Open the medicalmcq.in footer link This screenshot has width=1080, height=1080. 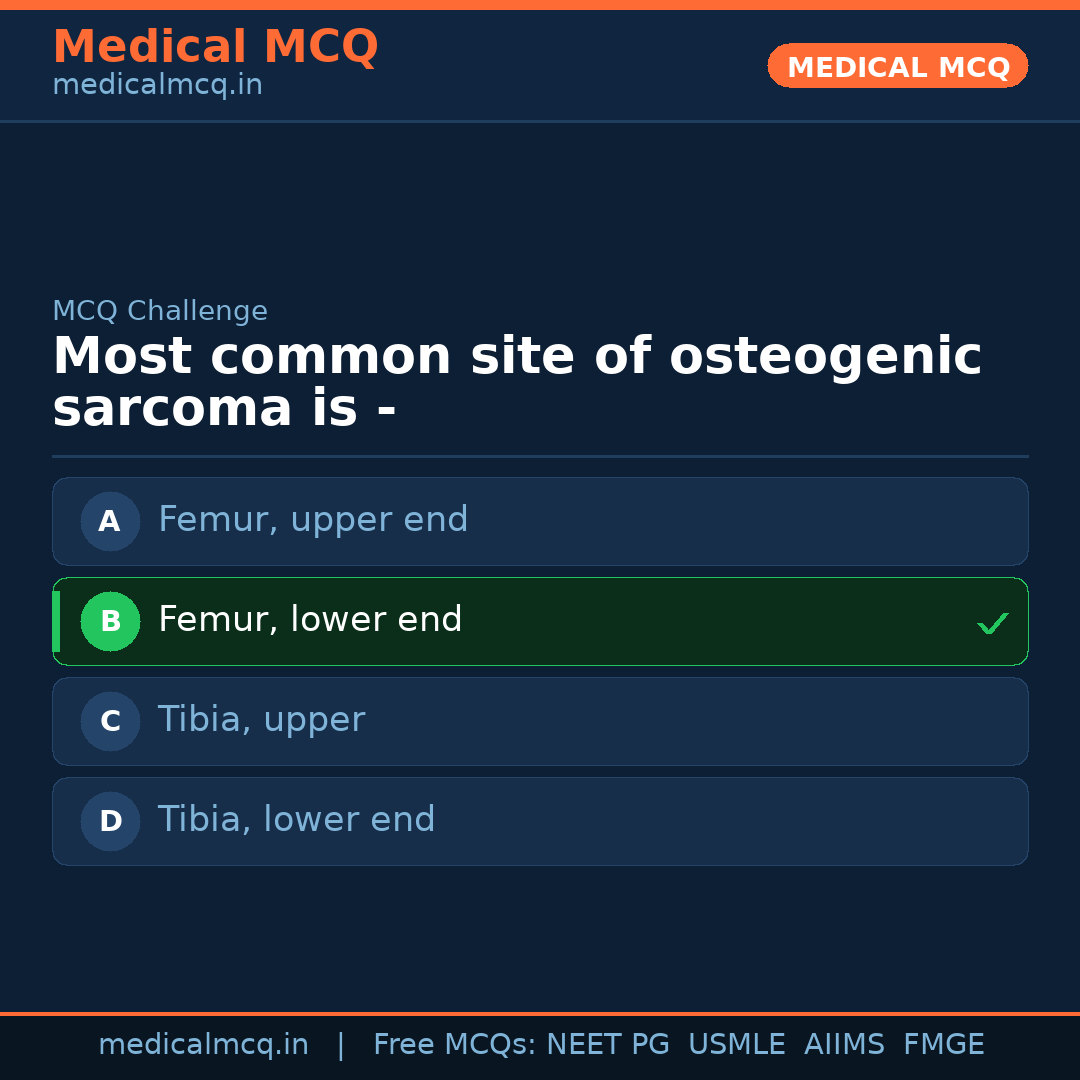(x=203, y=1043)
